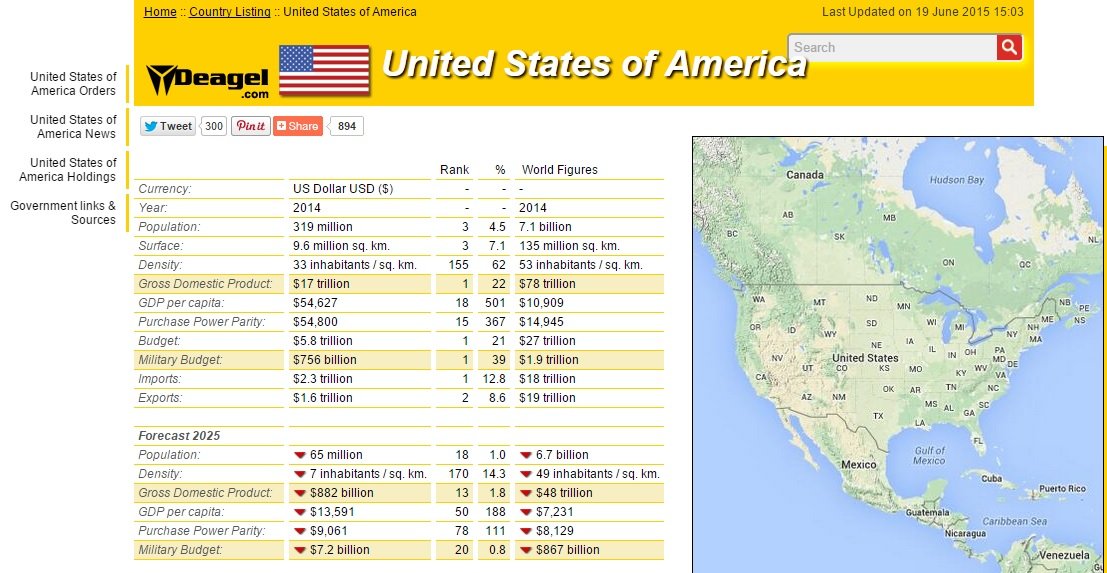Click the United States label on map

click(865, 358)
